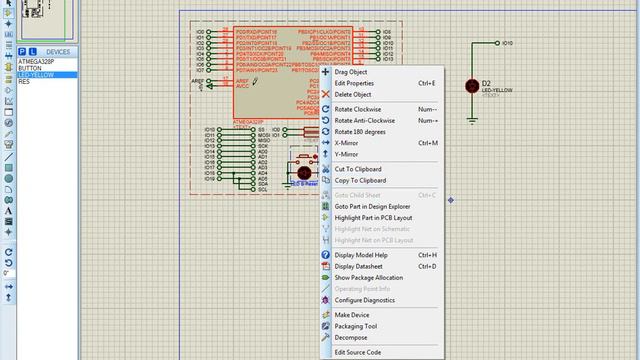
Task: Choose Edit Properties from context menu
Action: (382, 83)
